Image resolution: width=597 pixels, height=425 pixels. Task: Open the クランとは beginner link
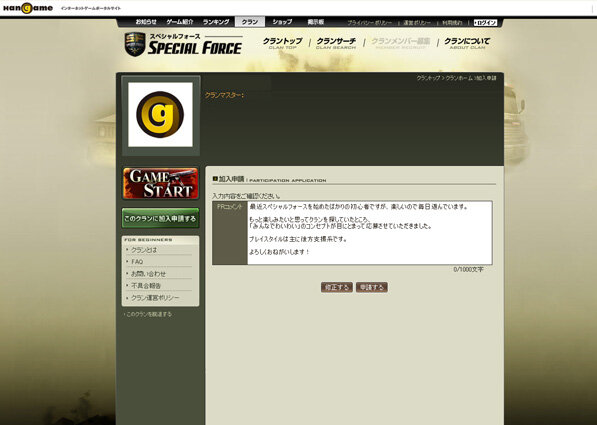[144, 250]
